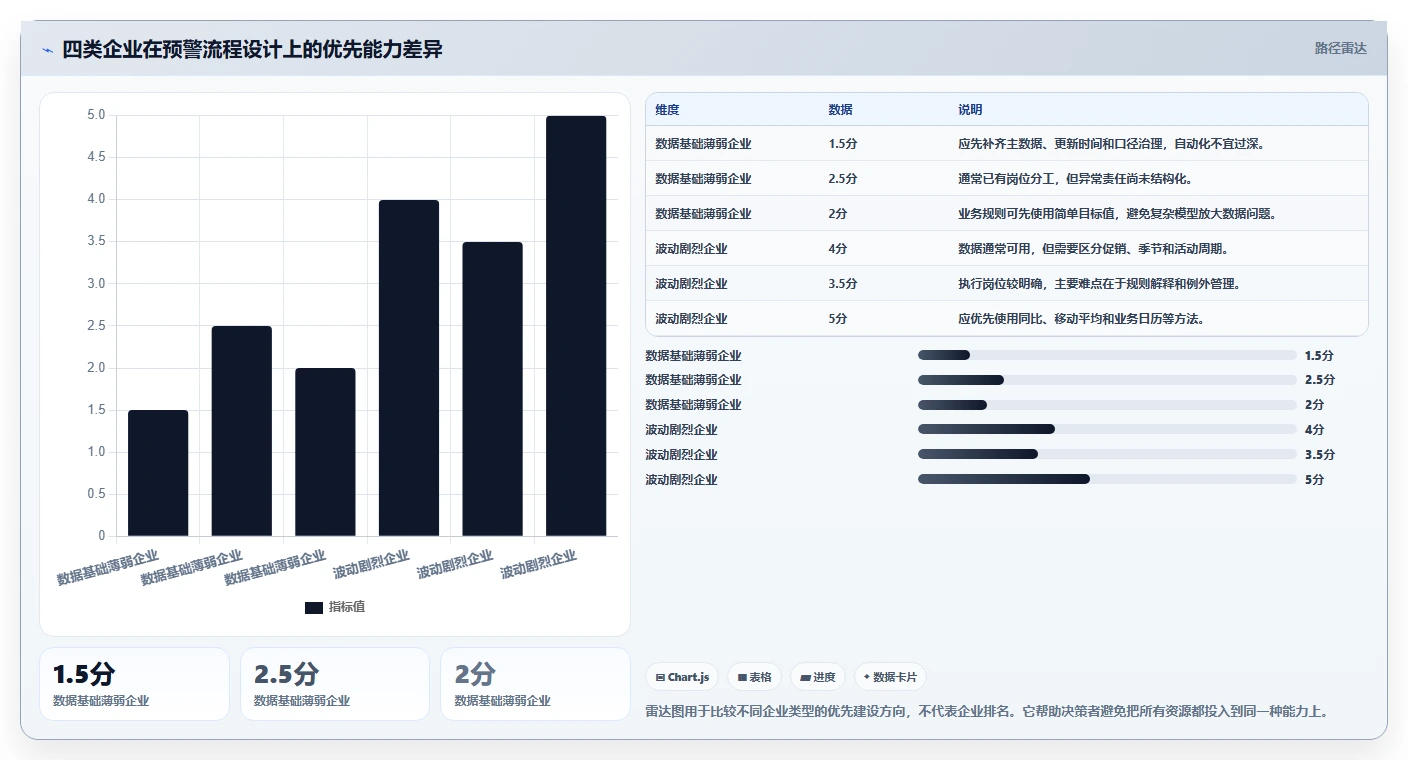The width and height of the screenshot is (1408, 760).
Task: Click the bar with value 2.5 in chart
Action: click(x=242, y=431)
